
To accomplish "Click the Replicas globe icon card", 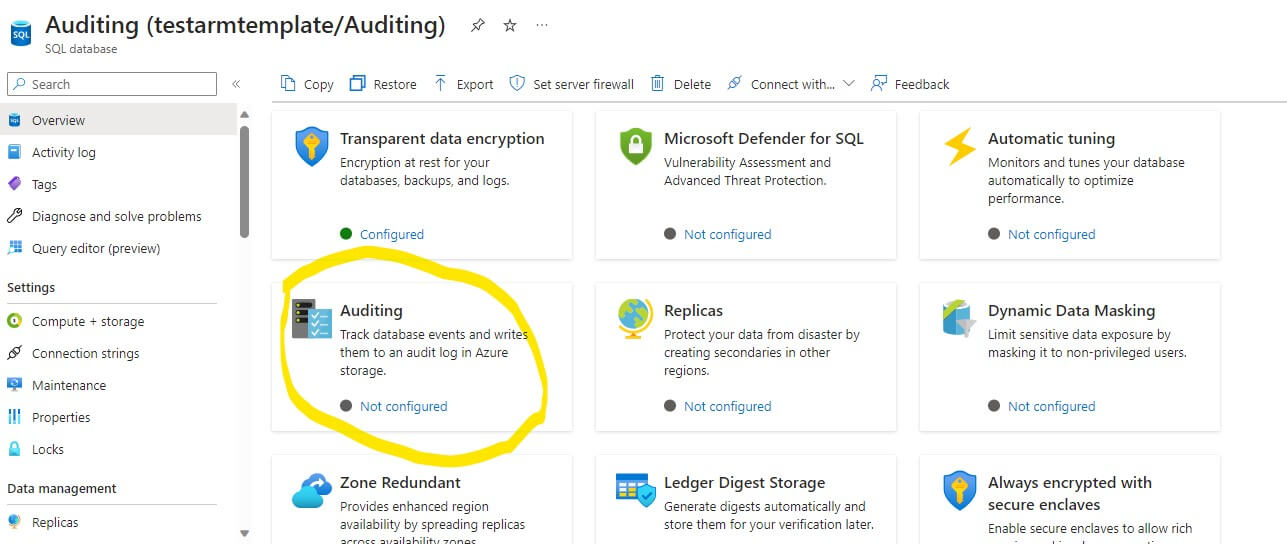I will click(x=636, y=319).
